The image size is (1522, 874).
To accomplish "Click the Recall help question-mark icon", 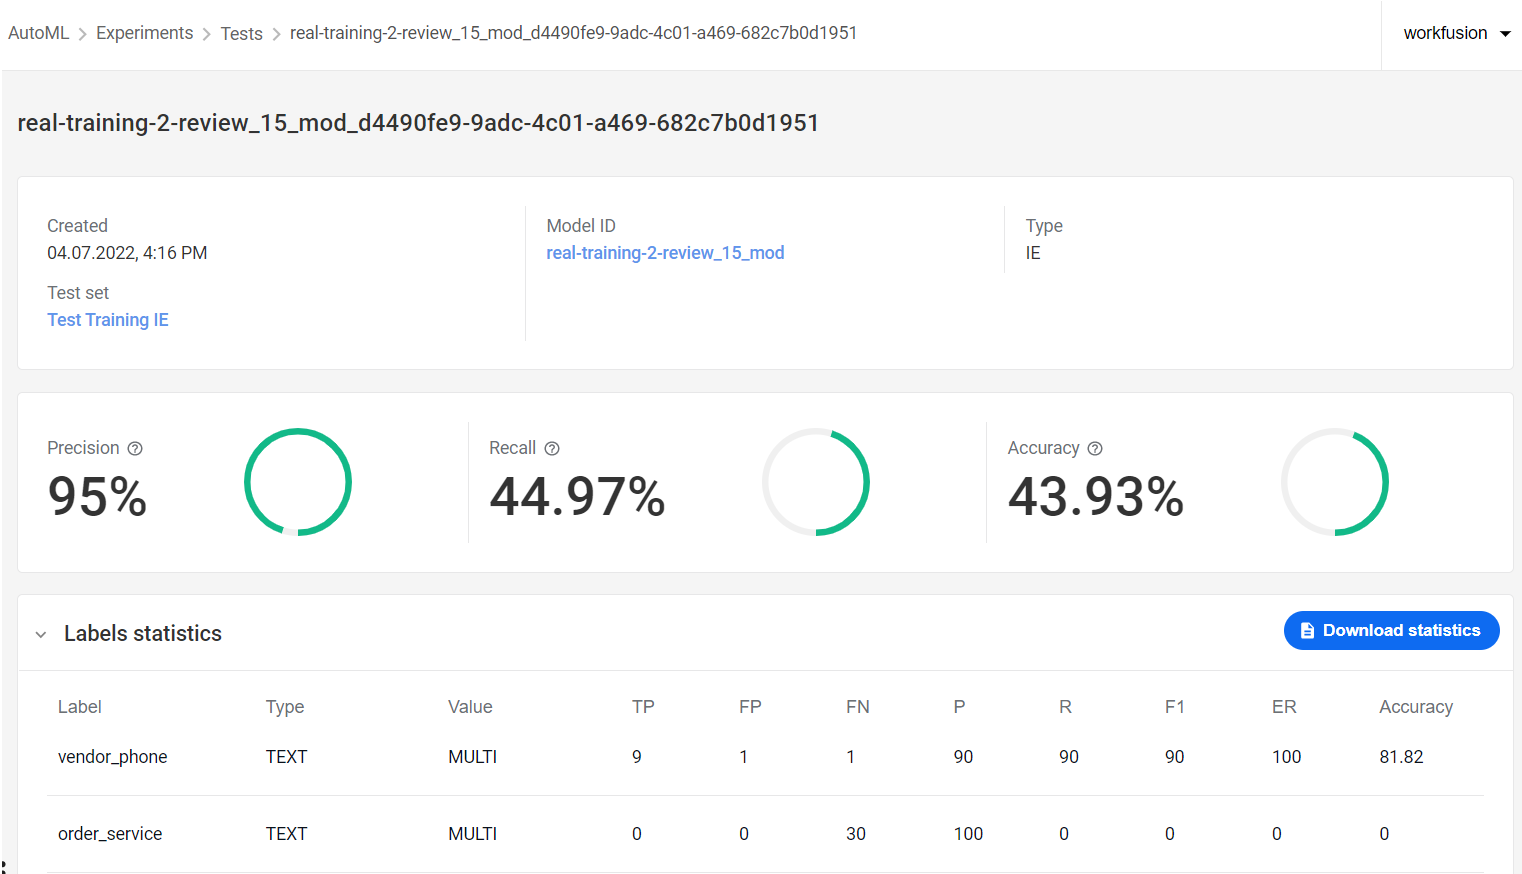I will 552,449.
